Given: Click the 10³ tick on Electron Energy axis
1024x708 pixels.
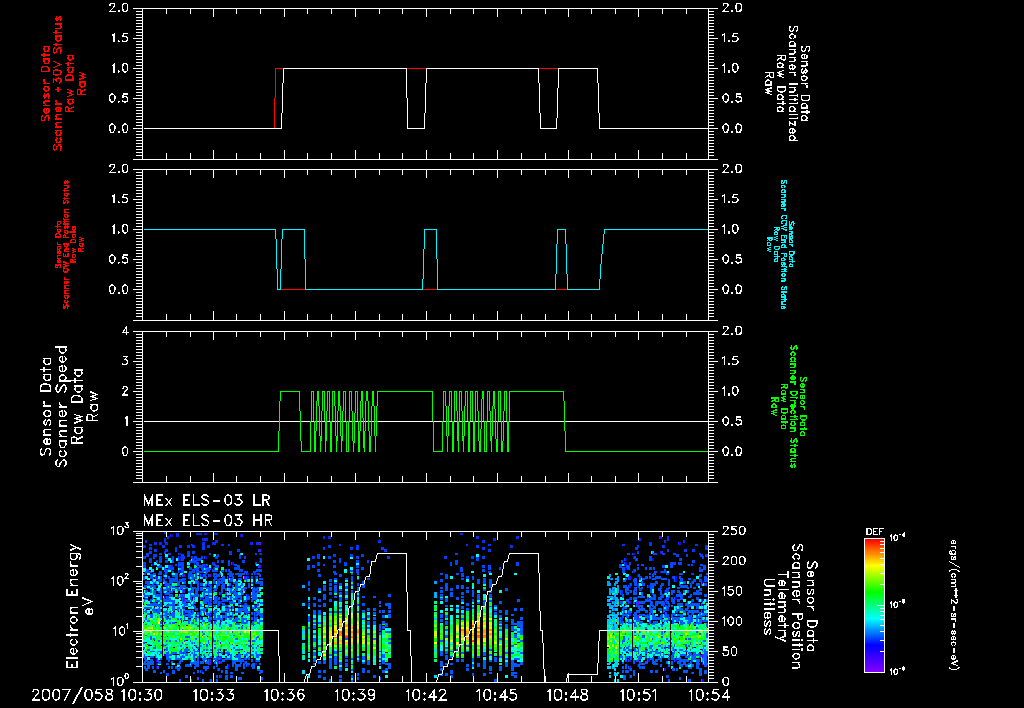Looking at the screenshot, I should pos(120,530).
